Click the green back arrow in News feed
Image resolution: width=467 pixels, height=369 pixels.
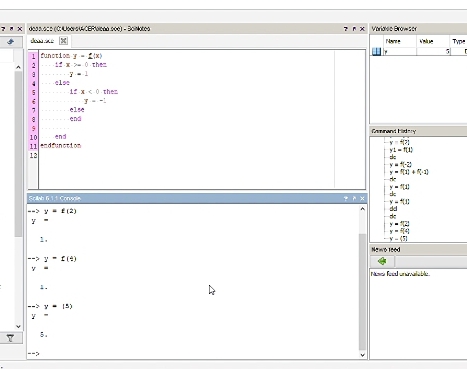coord(382,261)
